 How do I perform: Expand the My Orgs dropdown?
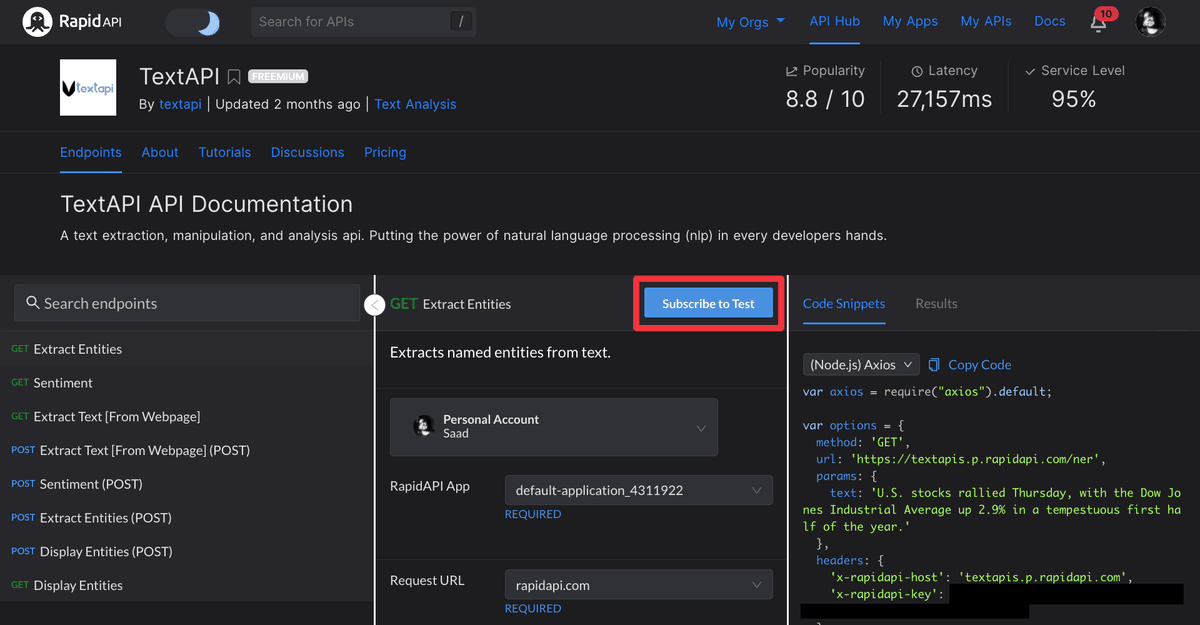point(751,22)
